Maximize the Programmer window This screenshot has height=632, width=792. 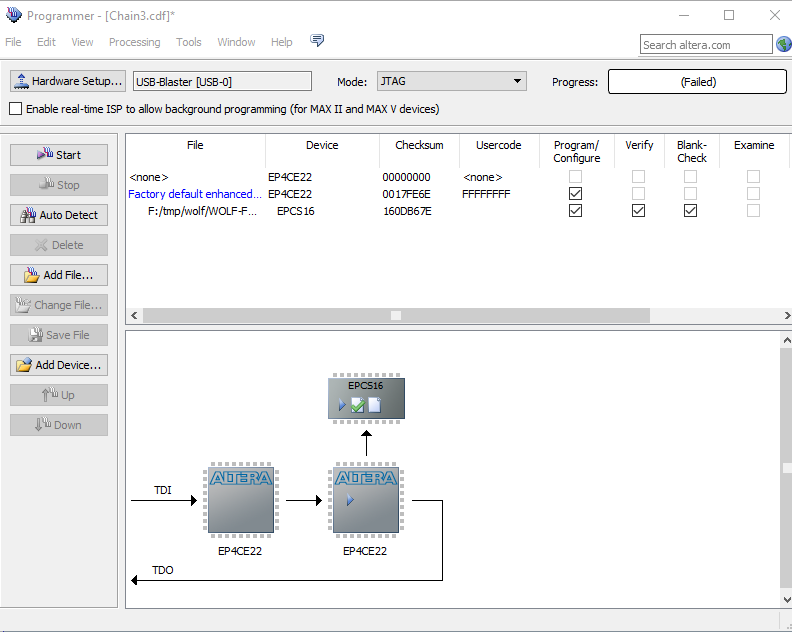729,15
